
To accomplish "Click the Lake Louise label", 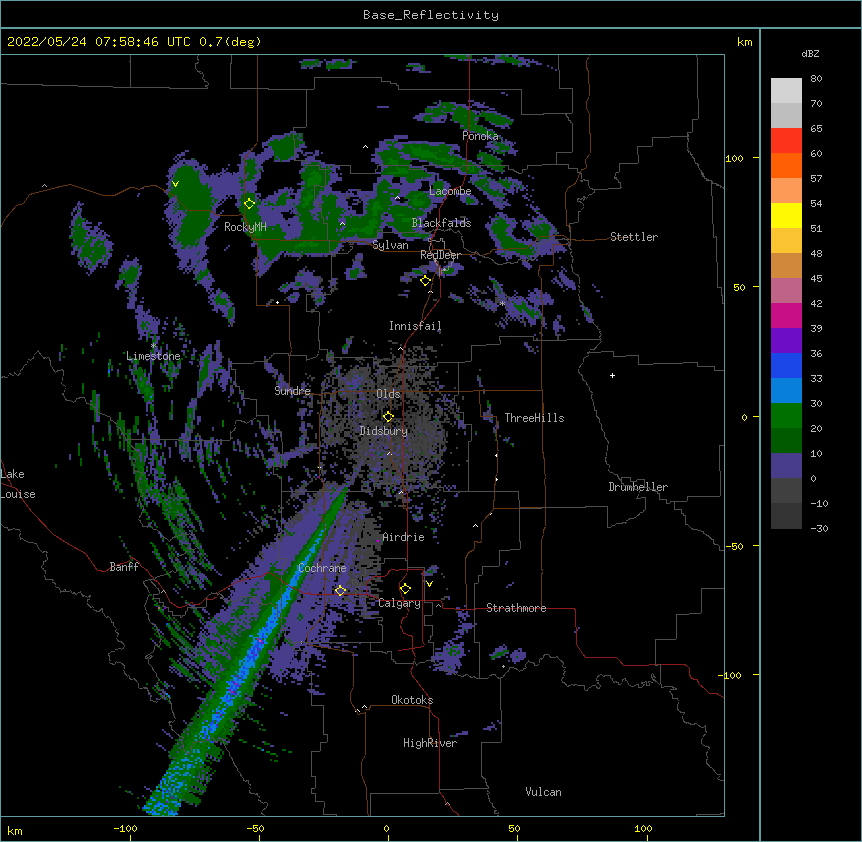I will tap(18, 484).
